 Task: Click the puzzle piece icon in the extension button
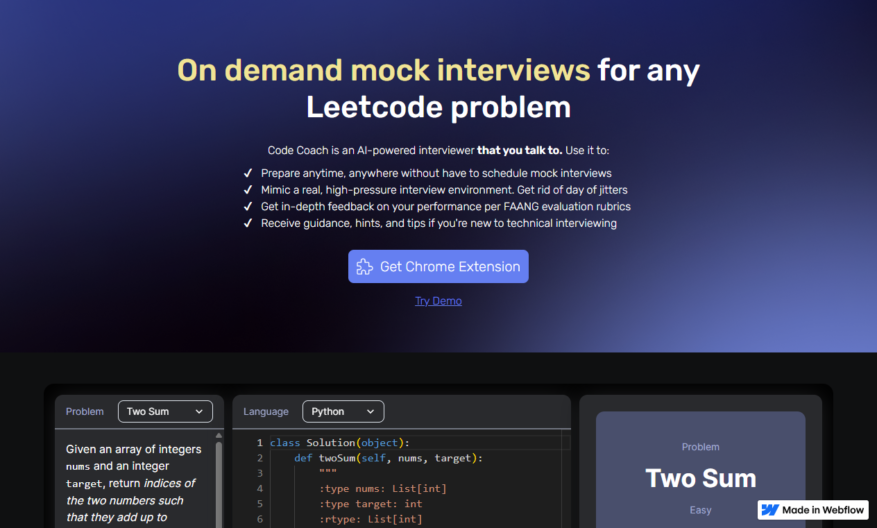tap(365, 267)
